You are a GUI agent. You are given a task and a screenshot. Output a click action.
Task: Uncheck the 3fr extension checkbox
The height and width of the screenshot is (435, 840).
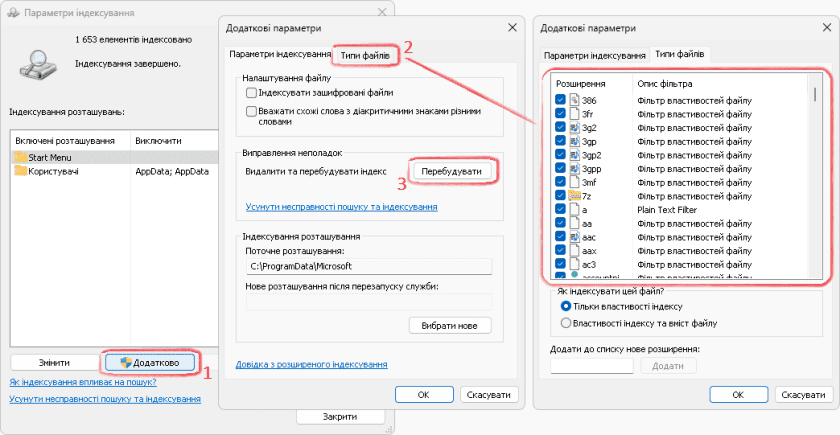pyautogui.click(x=560, y=115)
